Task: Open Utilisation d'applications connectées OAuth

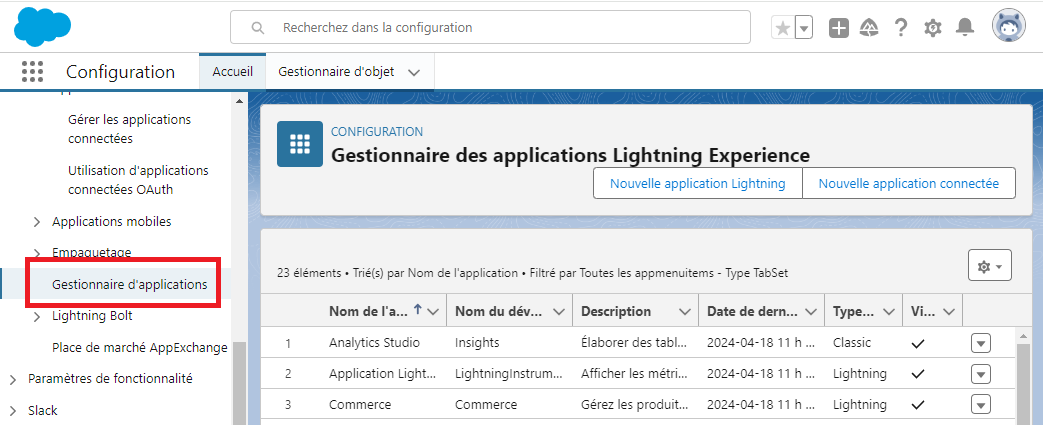Action: [138, 180]
